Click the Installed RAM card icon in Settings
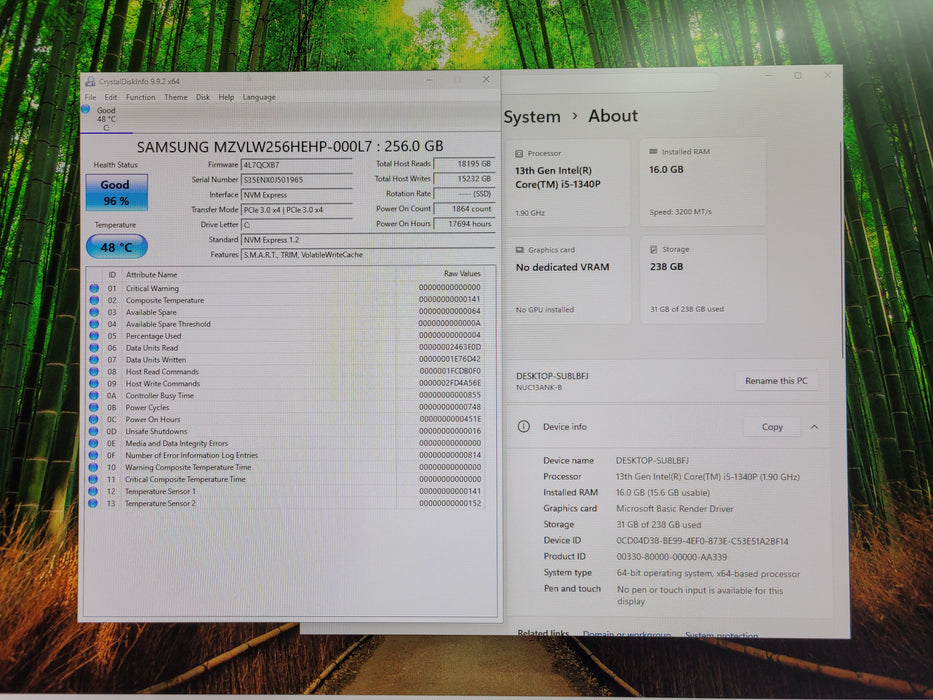The width and height of the screenshot is (933, 700). click(x=653, y=152)
